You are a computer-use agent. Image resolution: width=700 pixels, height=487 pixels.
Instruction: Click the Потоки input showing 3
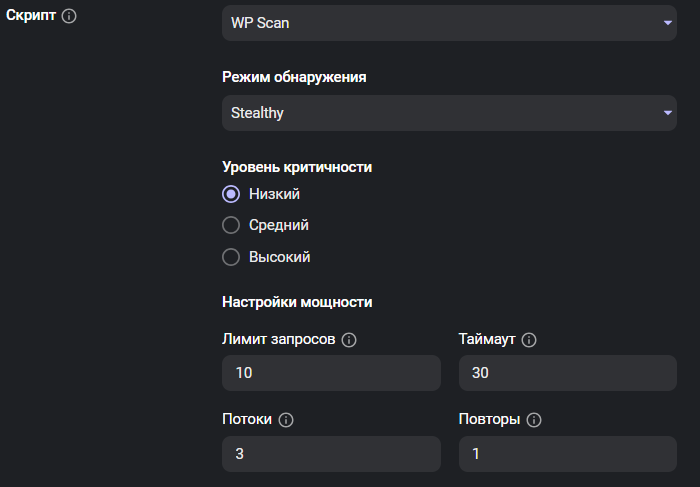[331, 454]
